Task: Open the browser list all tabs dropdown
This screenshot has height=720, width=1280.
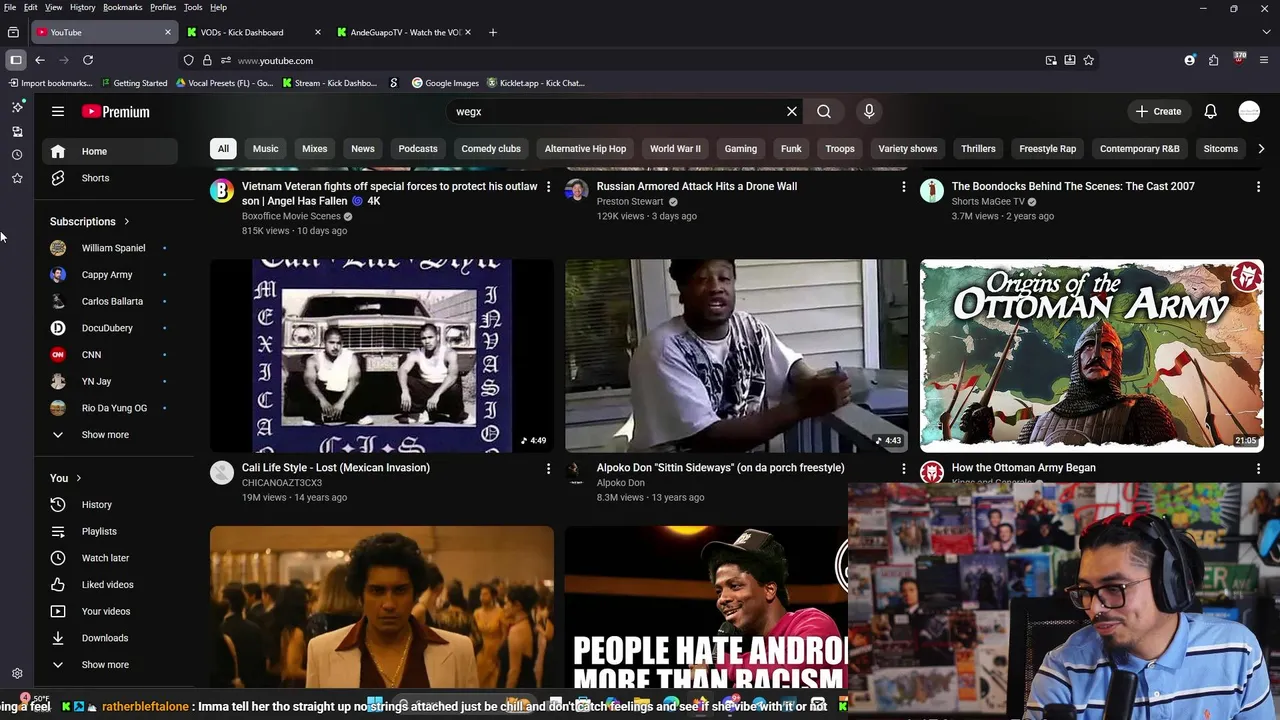Action: 1266,32
